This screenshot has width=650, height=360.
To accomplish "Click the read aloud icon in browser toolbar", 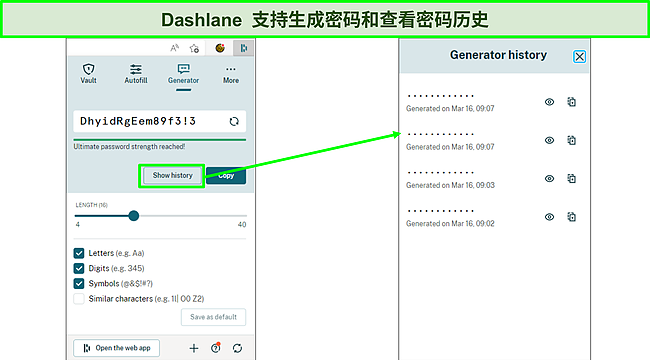I will [x=175, y=48].
